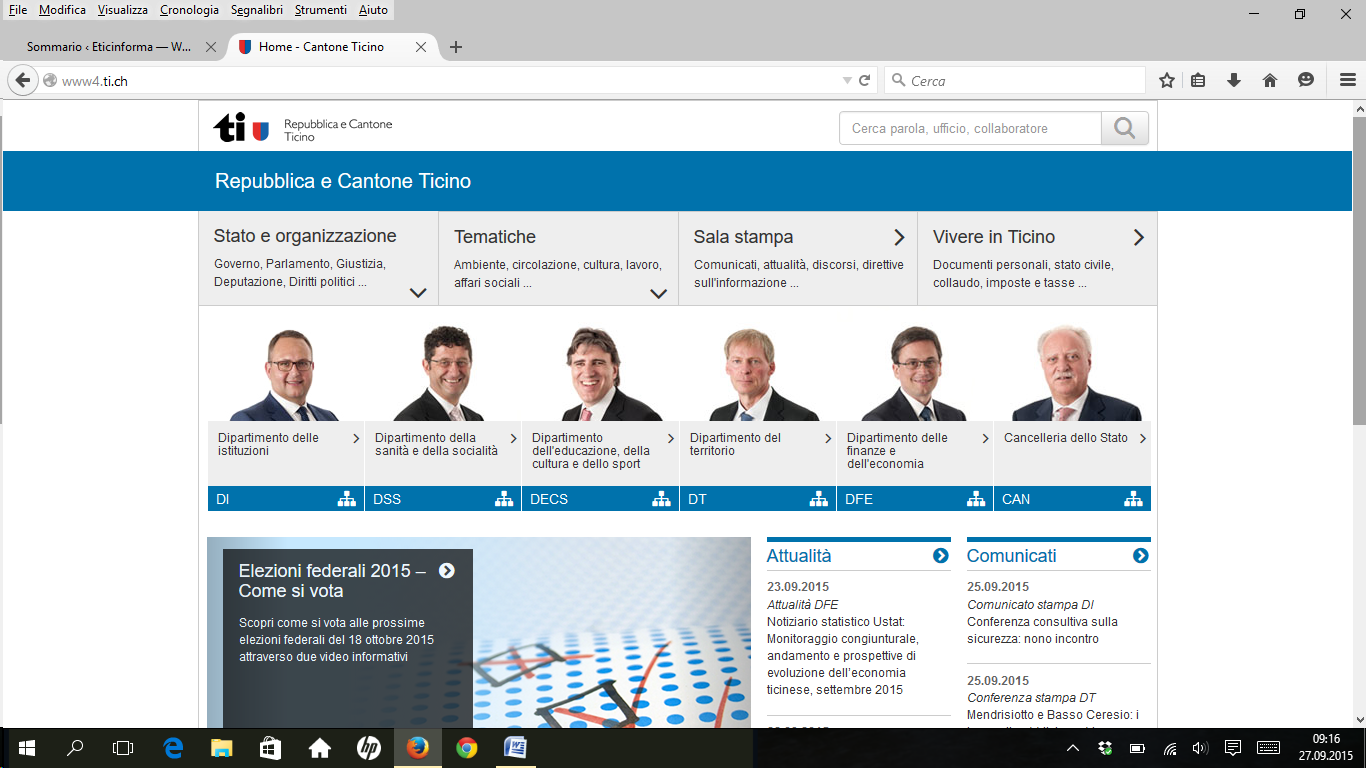Expand the Tematiche section
The width and height of the screenshot is (1366, 768).
point(658,293)
